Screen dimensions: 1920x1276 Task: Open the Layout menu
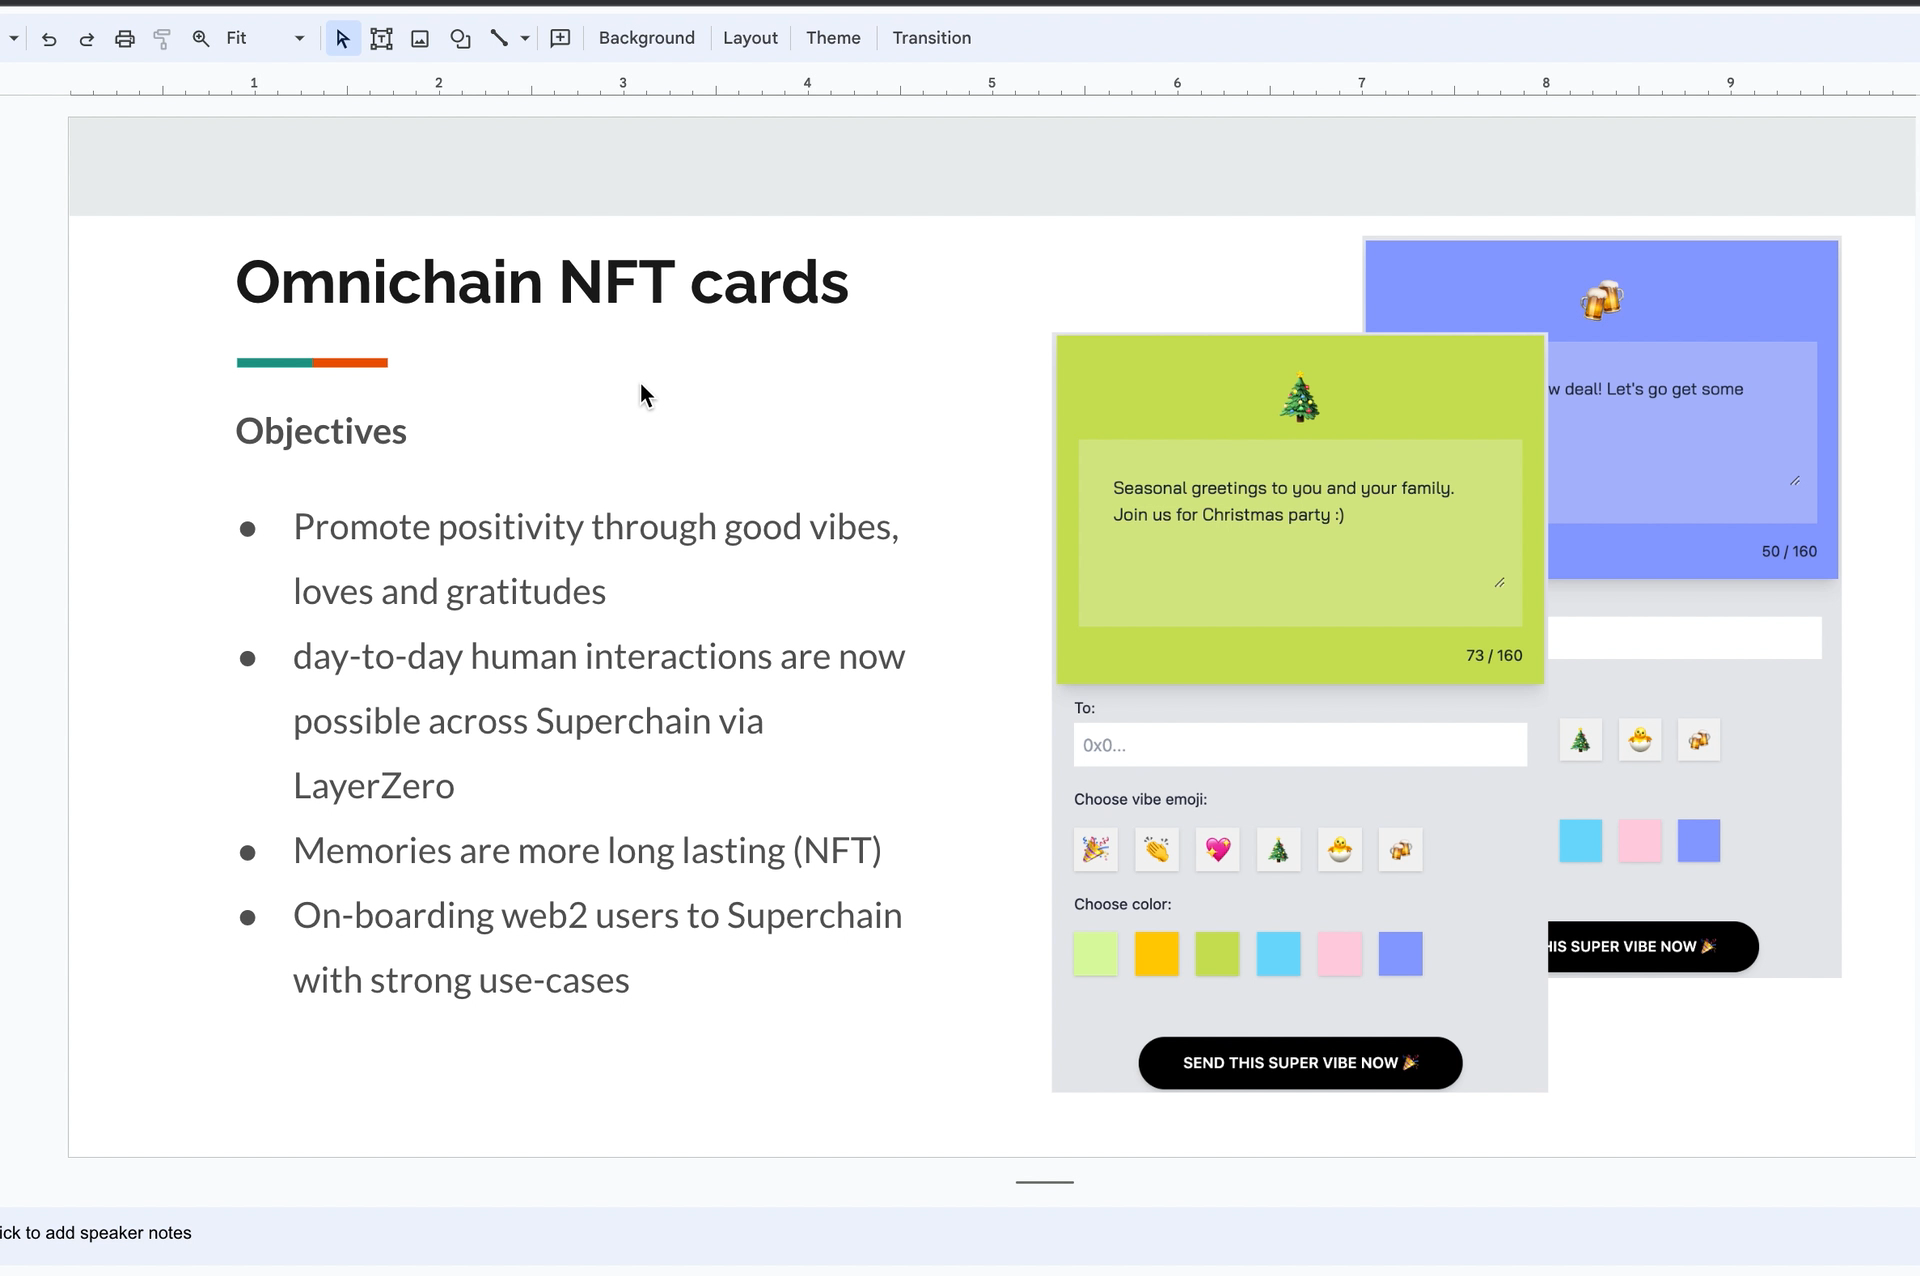750,38
